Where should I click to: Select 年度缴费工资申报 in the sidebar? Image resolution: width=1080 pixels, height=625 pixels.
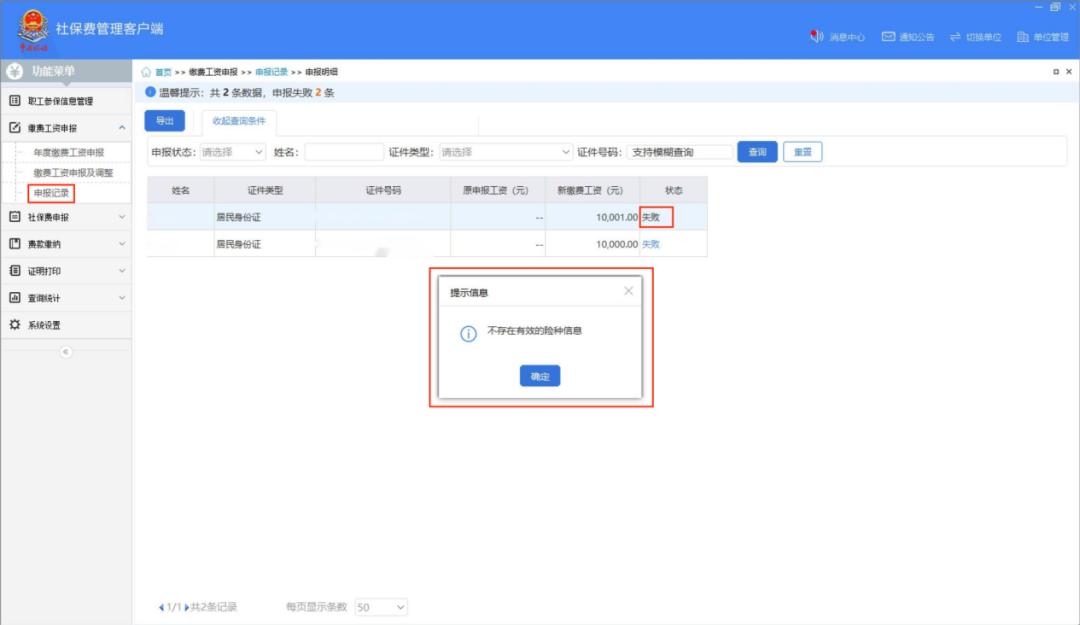[69, 153]
